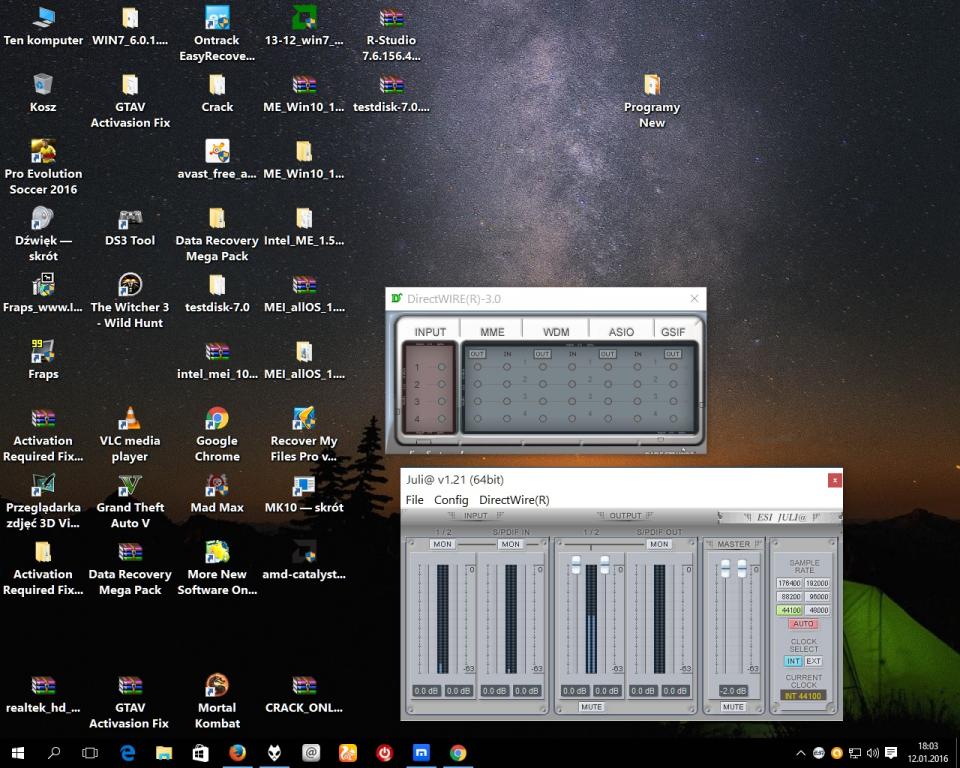The image size is (960, 768).
Task: Set clock select to INT
Action: [793, 661]
